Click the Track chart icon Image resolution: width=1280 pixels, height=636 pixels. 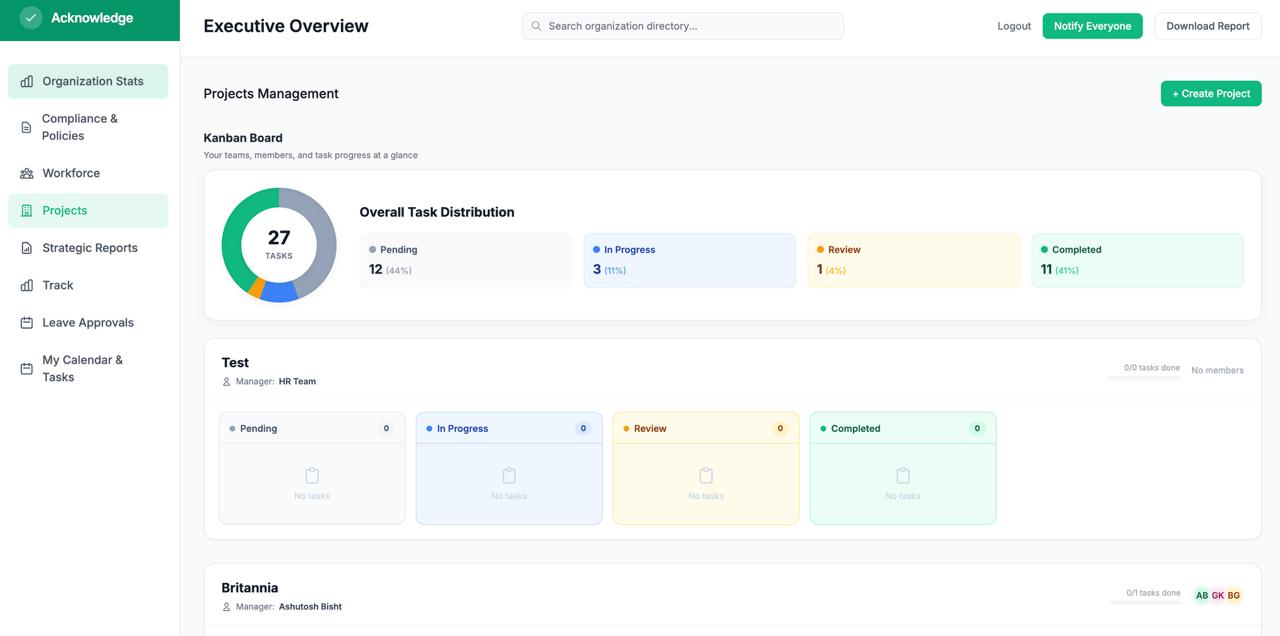(x=27, y=286)
